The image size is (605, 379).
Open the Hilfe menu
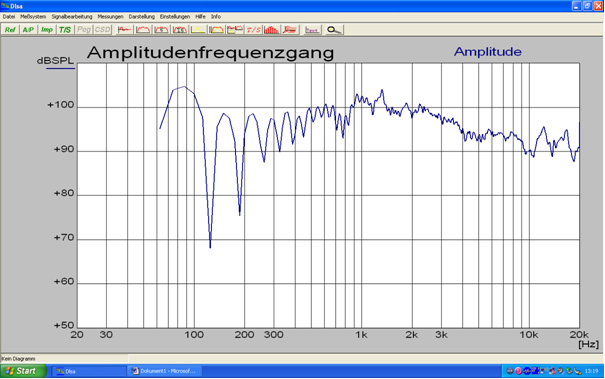tap(200, 17)
